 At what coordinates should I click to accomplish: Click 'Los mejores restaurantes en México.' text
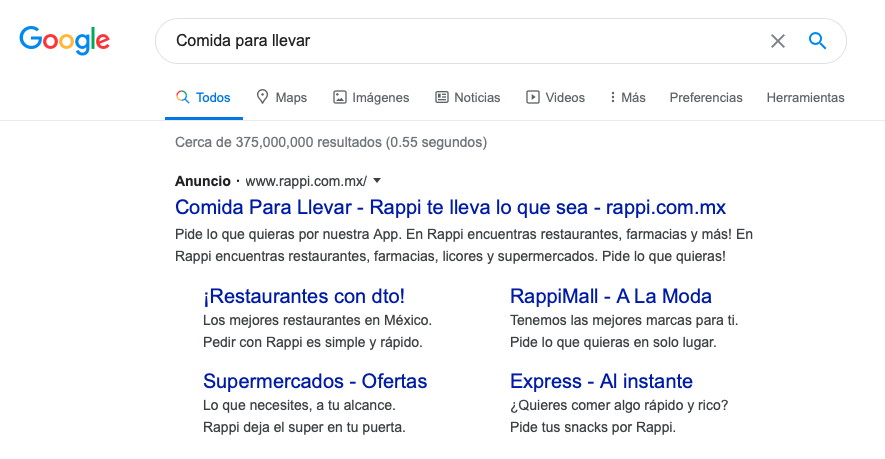tap(317, 320)
